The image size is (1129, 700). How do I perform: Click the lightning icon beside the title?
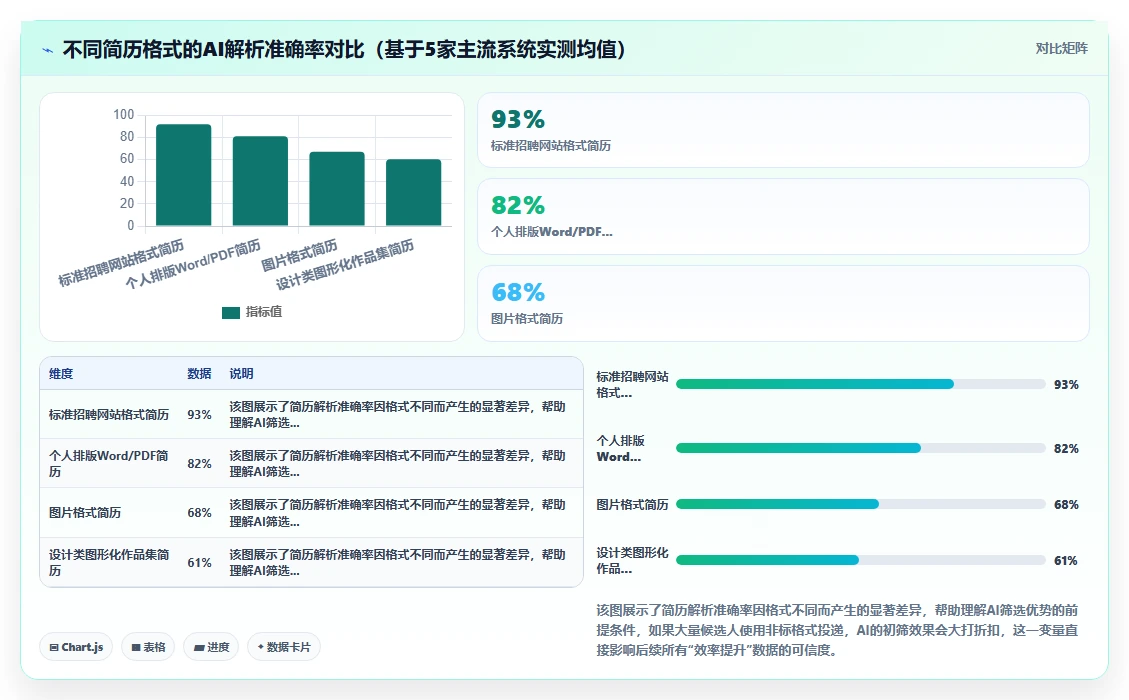pos(48,50)
